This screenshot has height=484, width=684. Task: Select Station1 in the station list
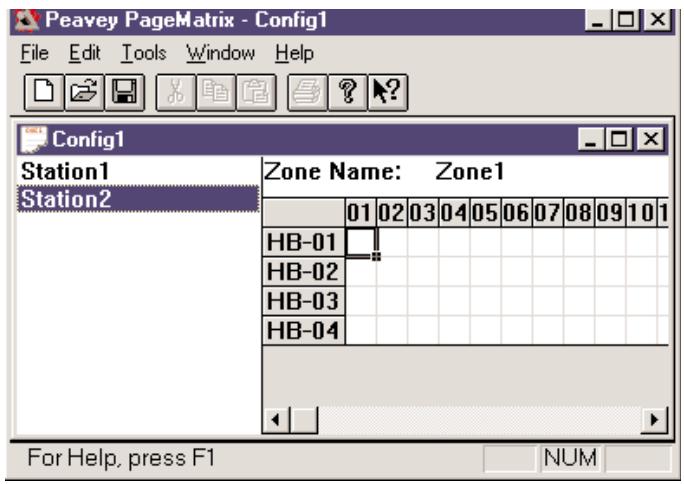(x=139, y=171)
